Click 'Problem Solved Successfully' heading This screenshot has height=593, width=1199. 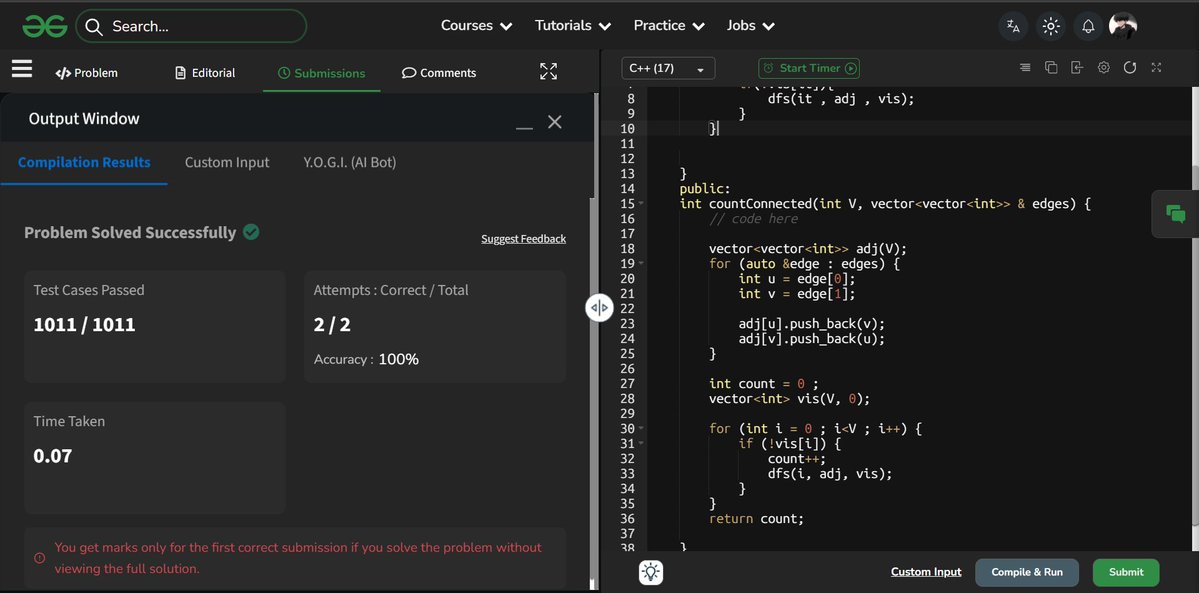coord(130,232)
